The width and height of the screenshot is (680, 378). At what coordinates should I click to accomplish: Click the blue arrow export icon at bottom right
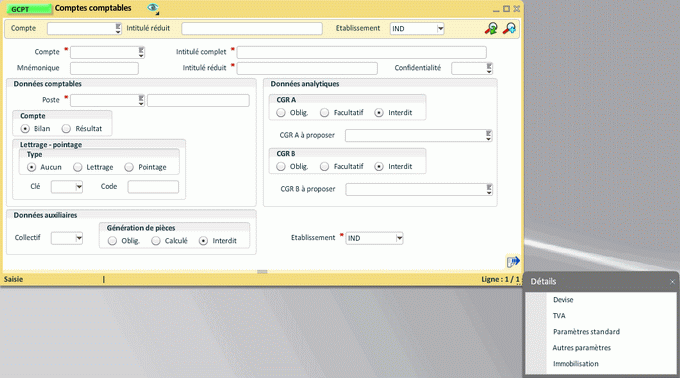coord(513,261)
